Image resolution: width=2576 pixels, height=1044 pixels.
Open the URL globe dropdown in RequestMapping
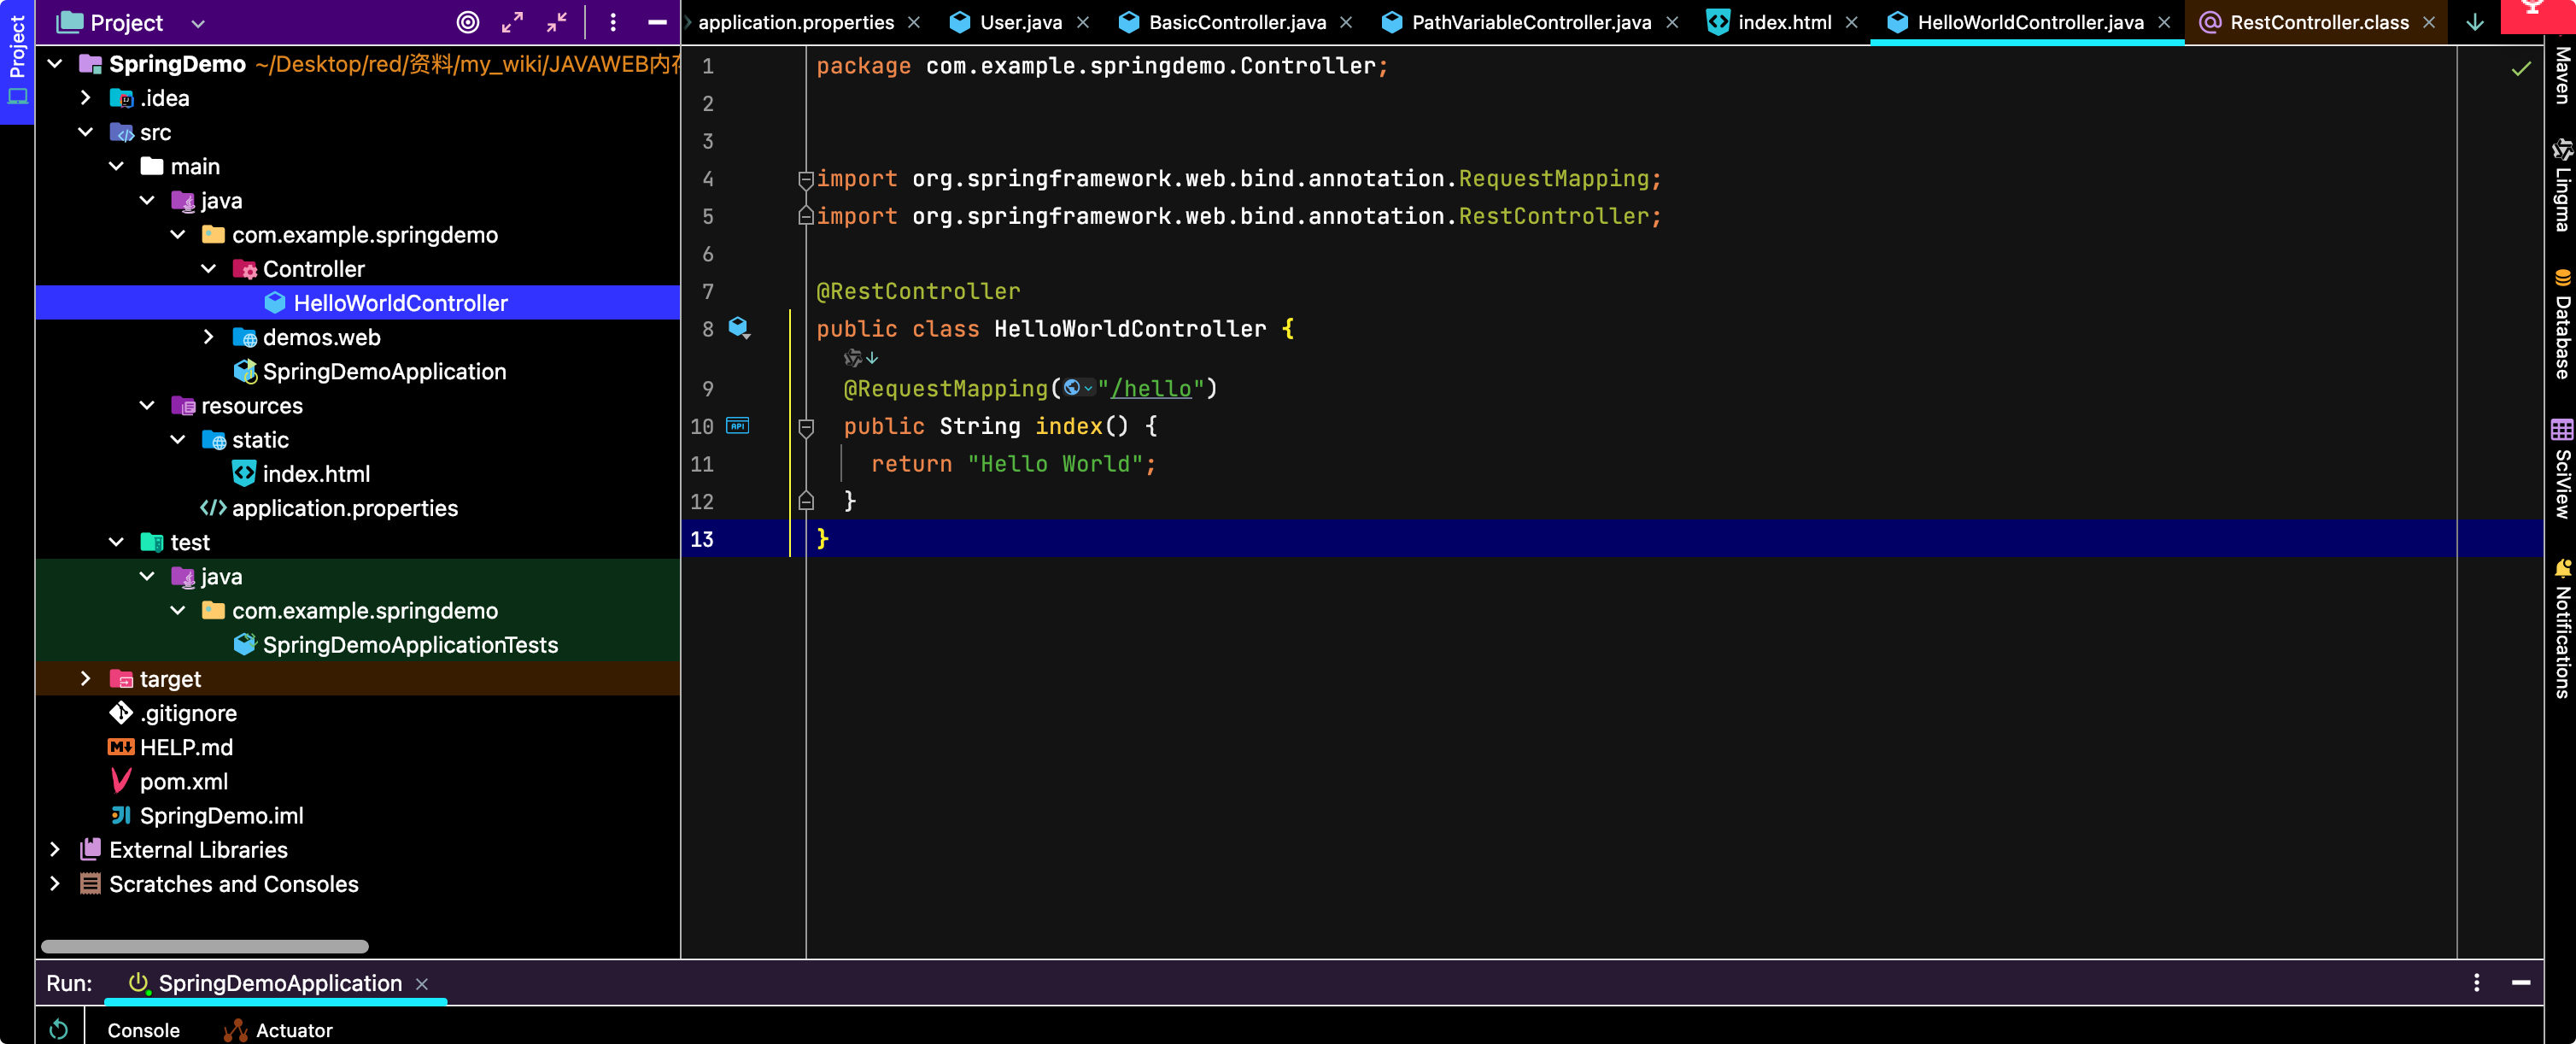click(1078, 388)
